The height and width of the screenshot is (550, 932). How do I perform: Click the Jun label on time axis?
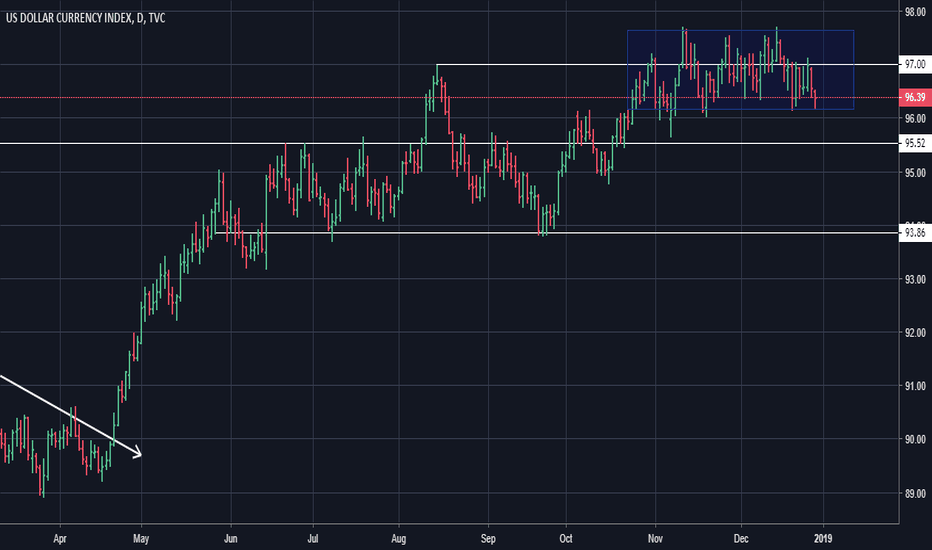[x=230, y=539]
